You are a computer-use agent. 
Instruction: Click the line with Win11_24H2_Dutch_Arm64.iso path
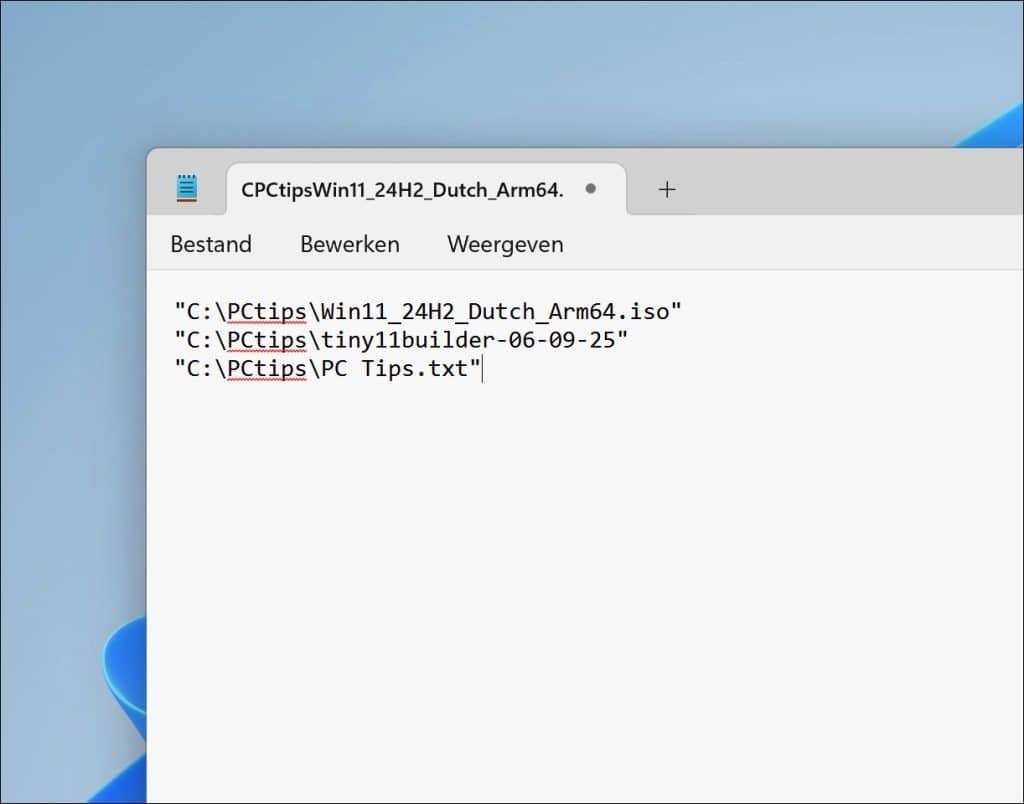[428, 312]
